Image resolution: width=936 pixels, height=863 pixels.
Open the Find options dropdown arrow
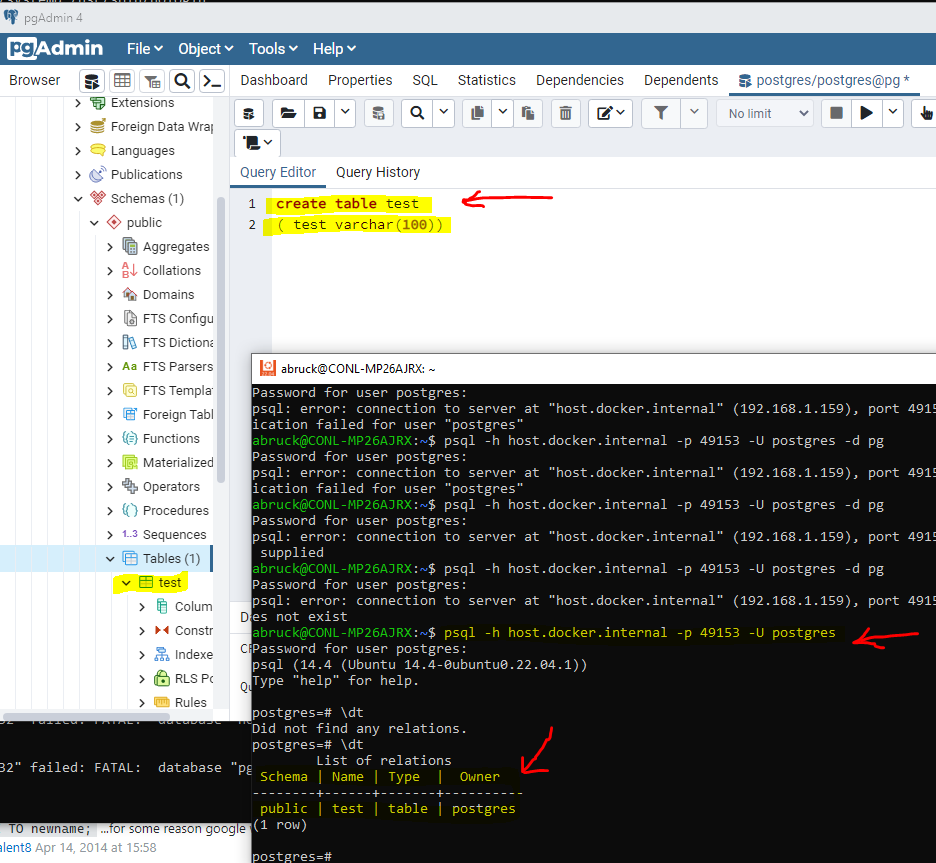click(x=444, y=113)
